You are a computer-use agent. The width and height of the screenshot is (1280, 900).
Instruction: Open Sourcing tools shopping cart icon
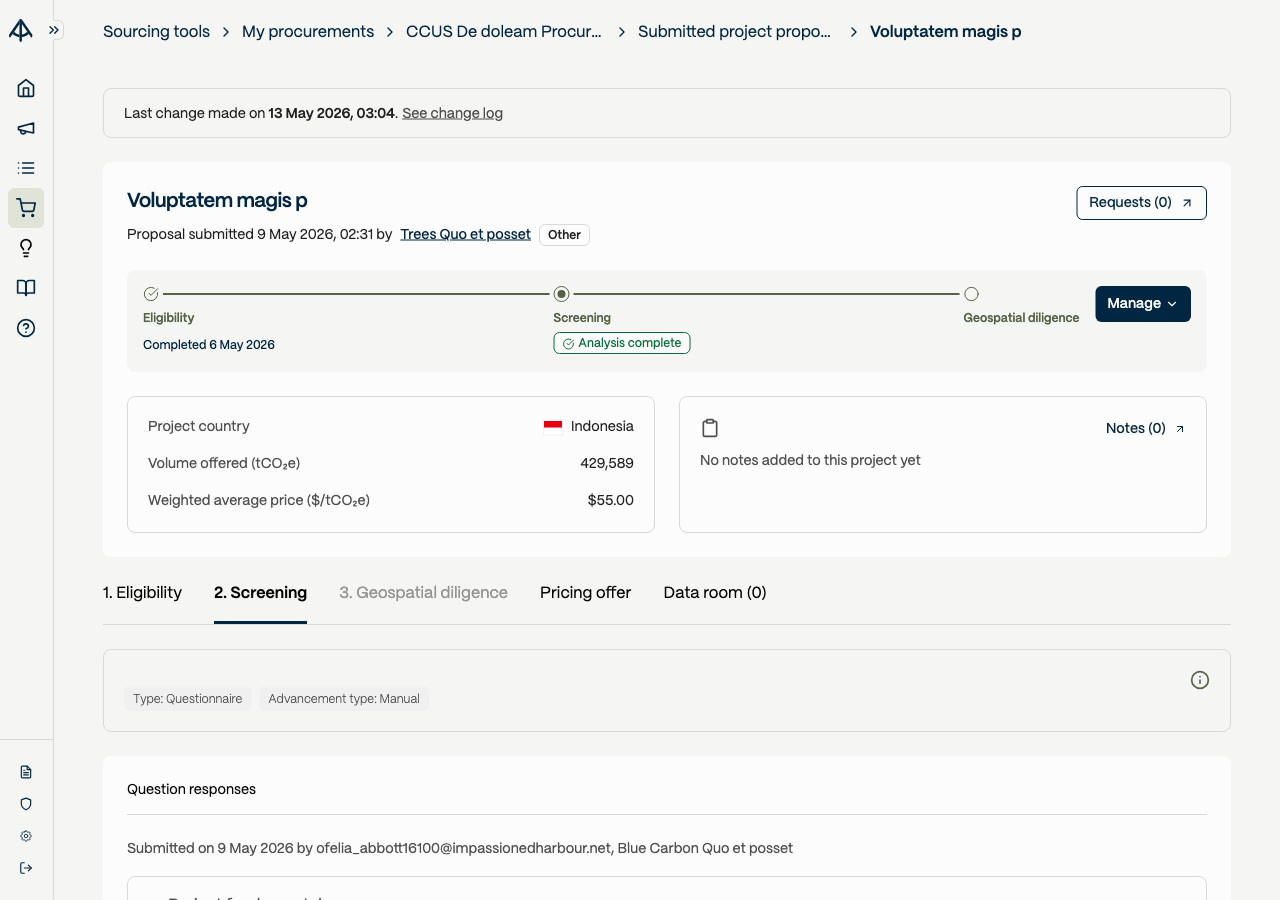26,208
